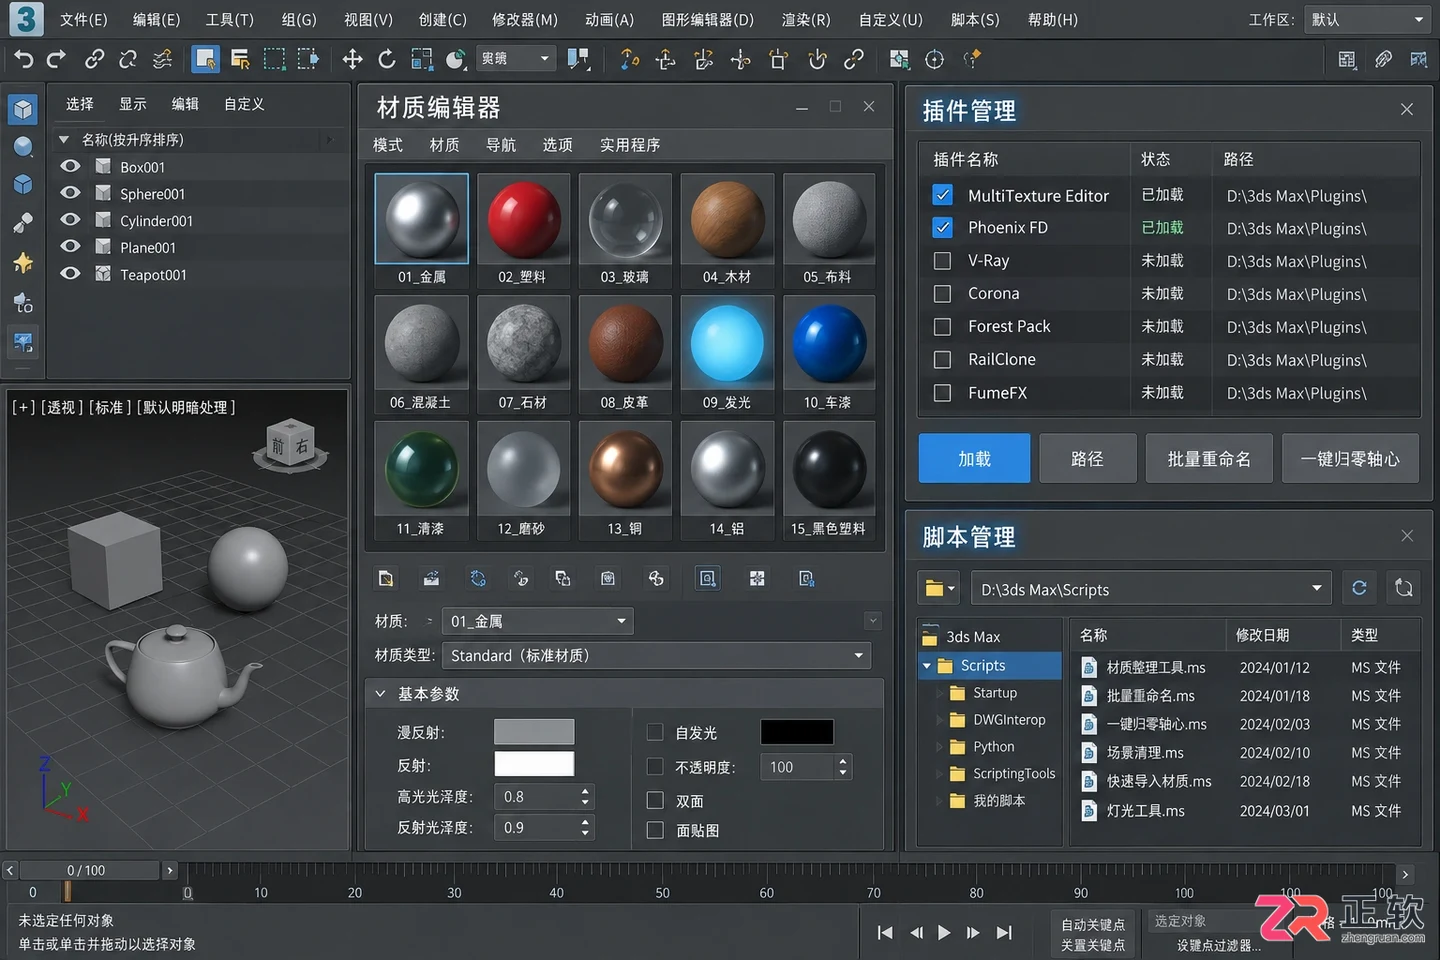Open the 工作区 默认 dropdown
The image size is (1440, 960).
pyautogui.click(x=1368, y=19)
